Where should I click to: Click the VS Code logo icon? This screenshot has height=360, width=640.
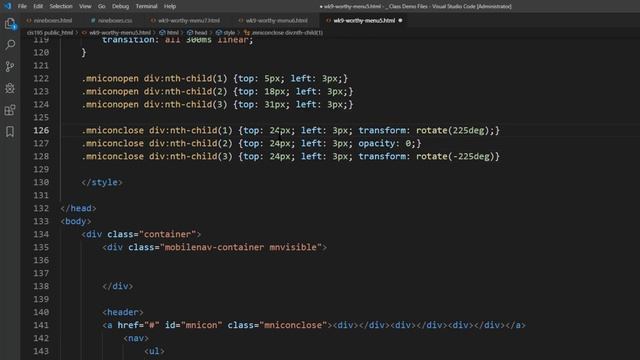pos(7,6)
